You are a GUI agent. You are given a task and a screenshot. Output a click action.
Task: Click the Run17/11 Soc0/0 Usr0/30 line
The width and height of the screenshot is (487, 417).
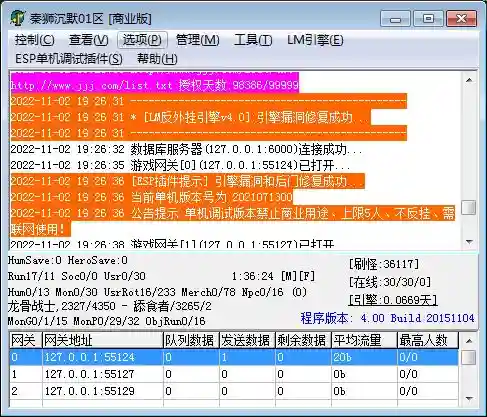click(77, 276)
